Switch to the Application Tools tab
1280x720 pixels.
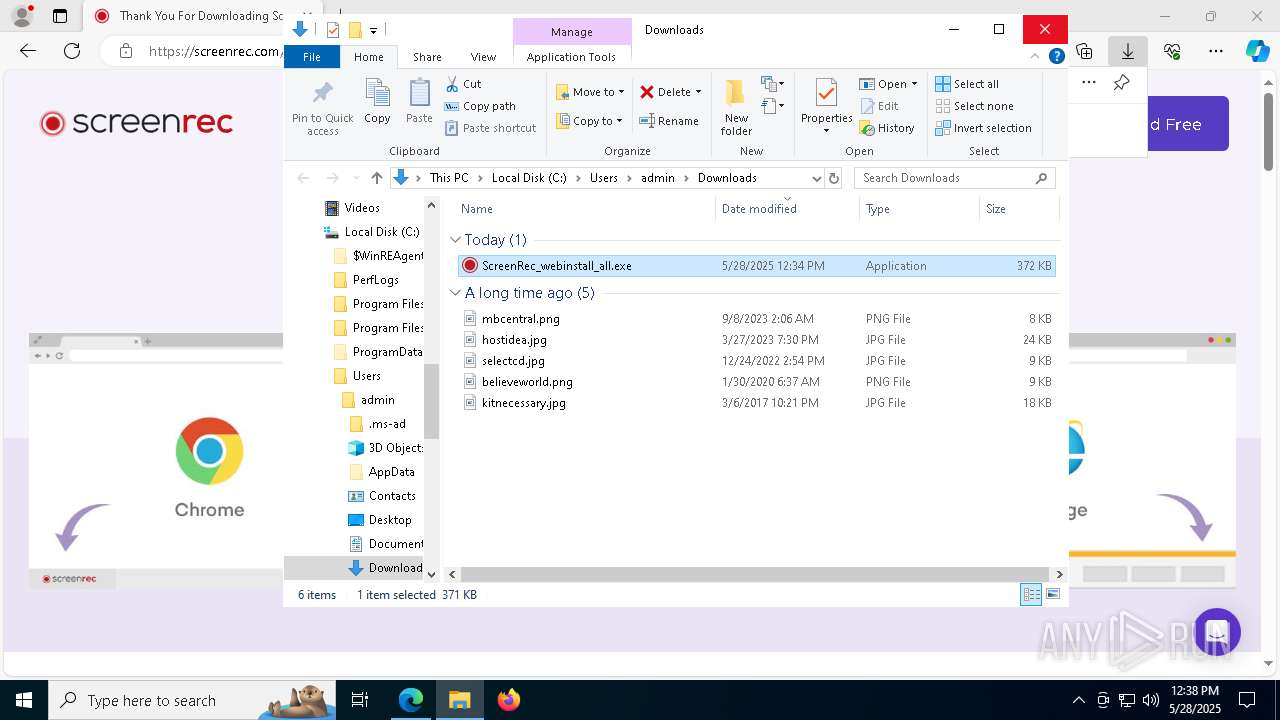(571, 57)
